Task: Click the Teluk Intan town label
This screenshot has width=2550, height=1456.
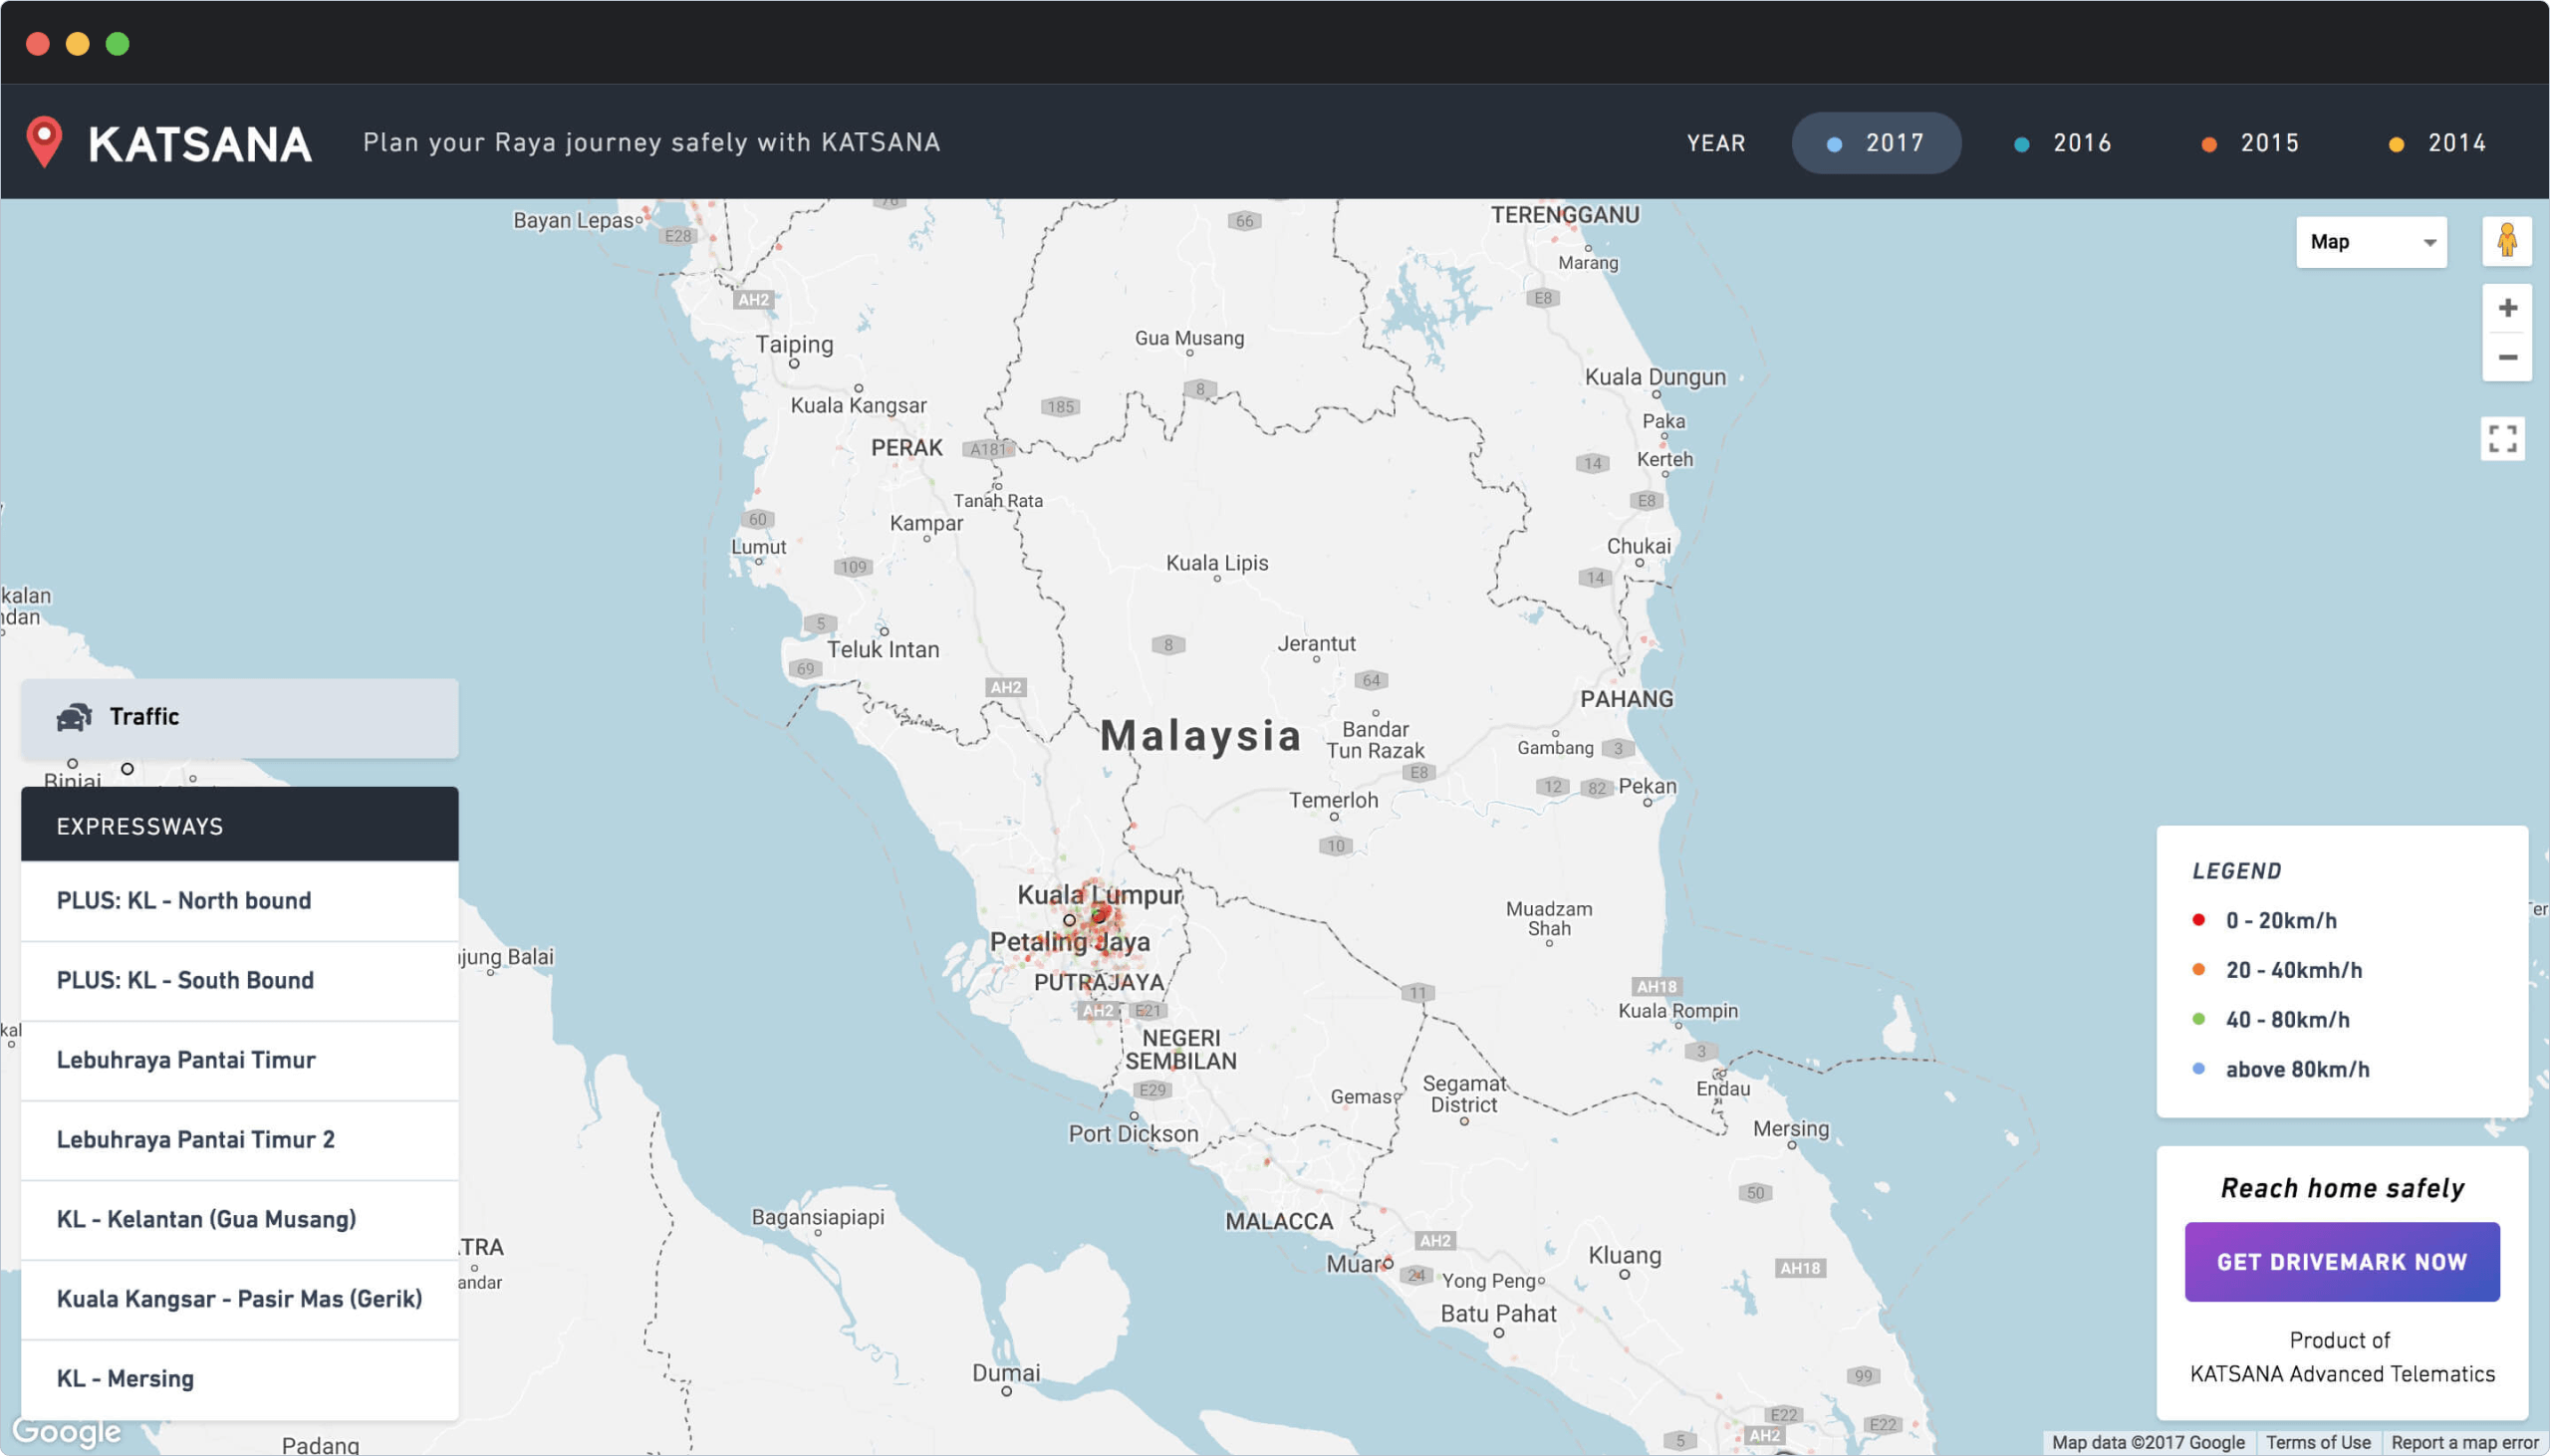Action: tap(883, 650)
